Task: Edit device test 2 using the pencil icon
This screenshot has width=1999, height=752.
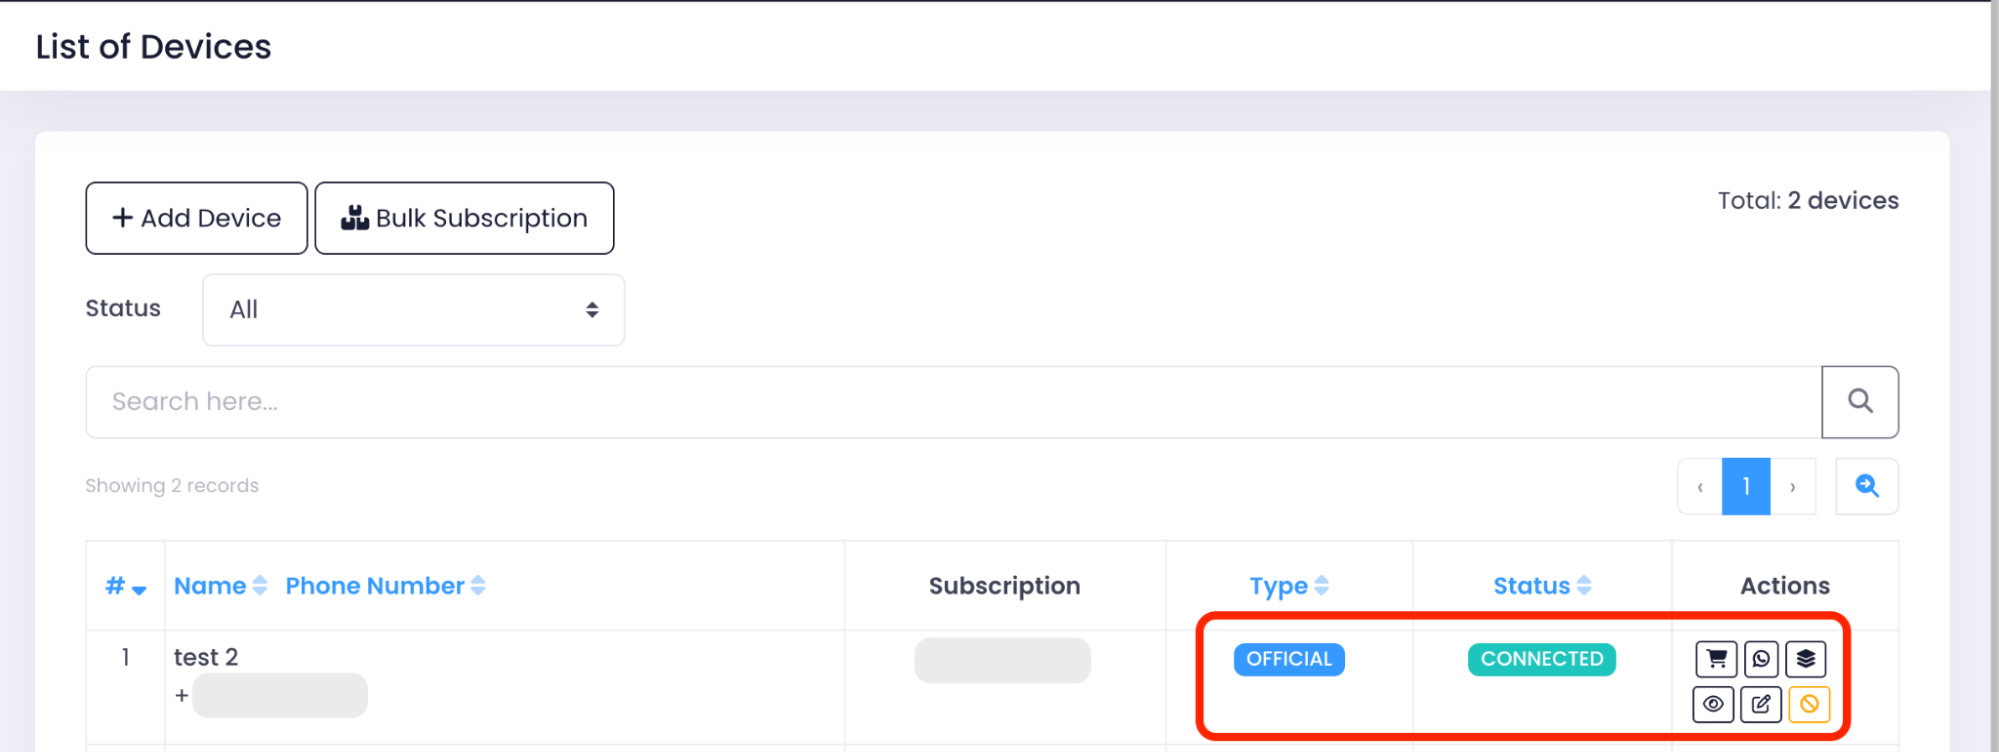Action: [1761, 704]
